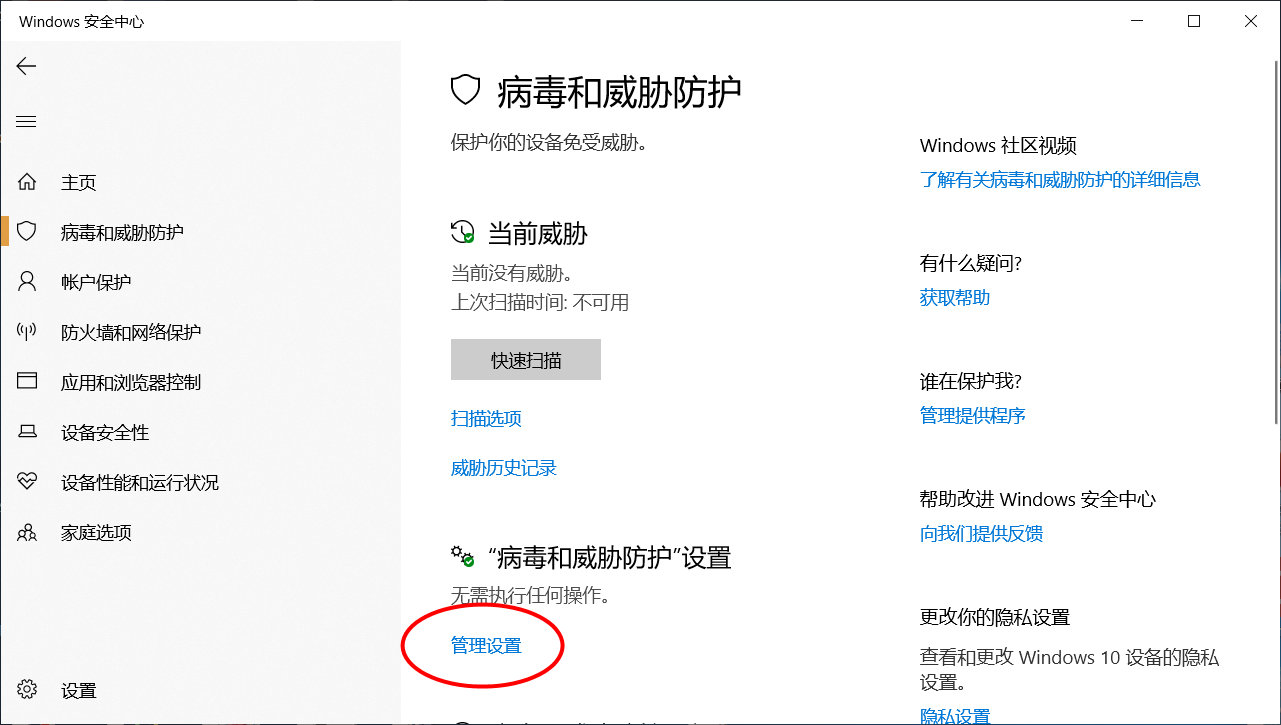This screenshot has height=725, width=1281.
Task: Start a 快速扫描
Action: (x=526, y=359)
